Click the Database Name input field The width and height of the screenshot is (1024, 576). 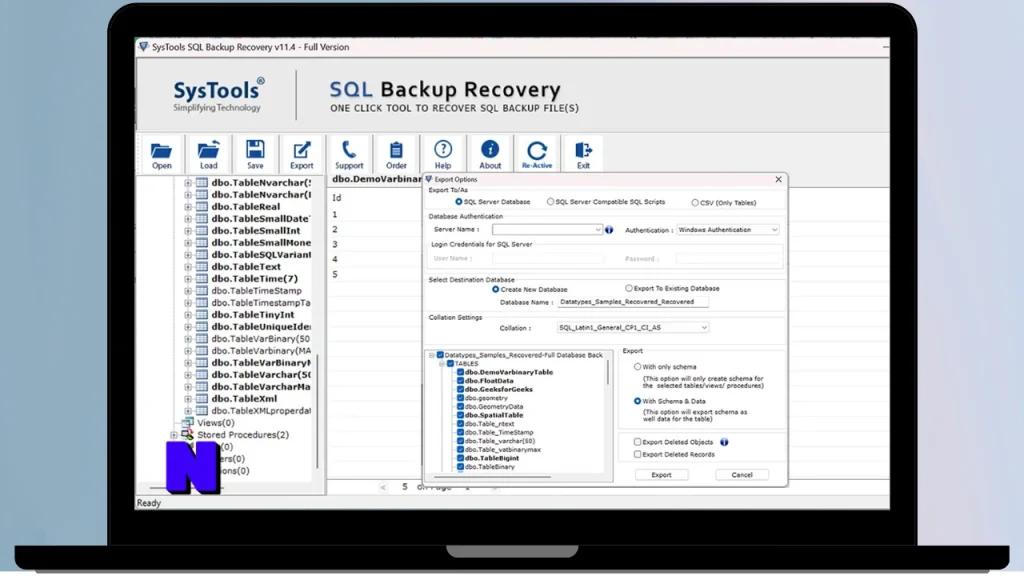633,302
